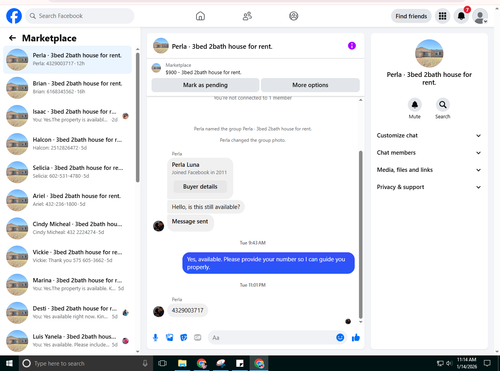Open Windows Start menu

[9, 363]
